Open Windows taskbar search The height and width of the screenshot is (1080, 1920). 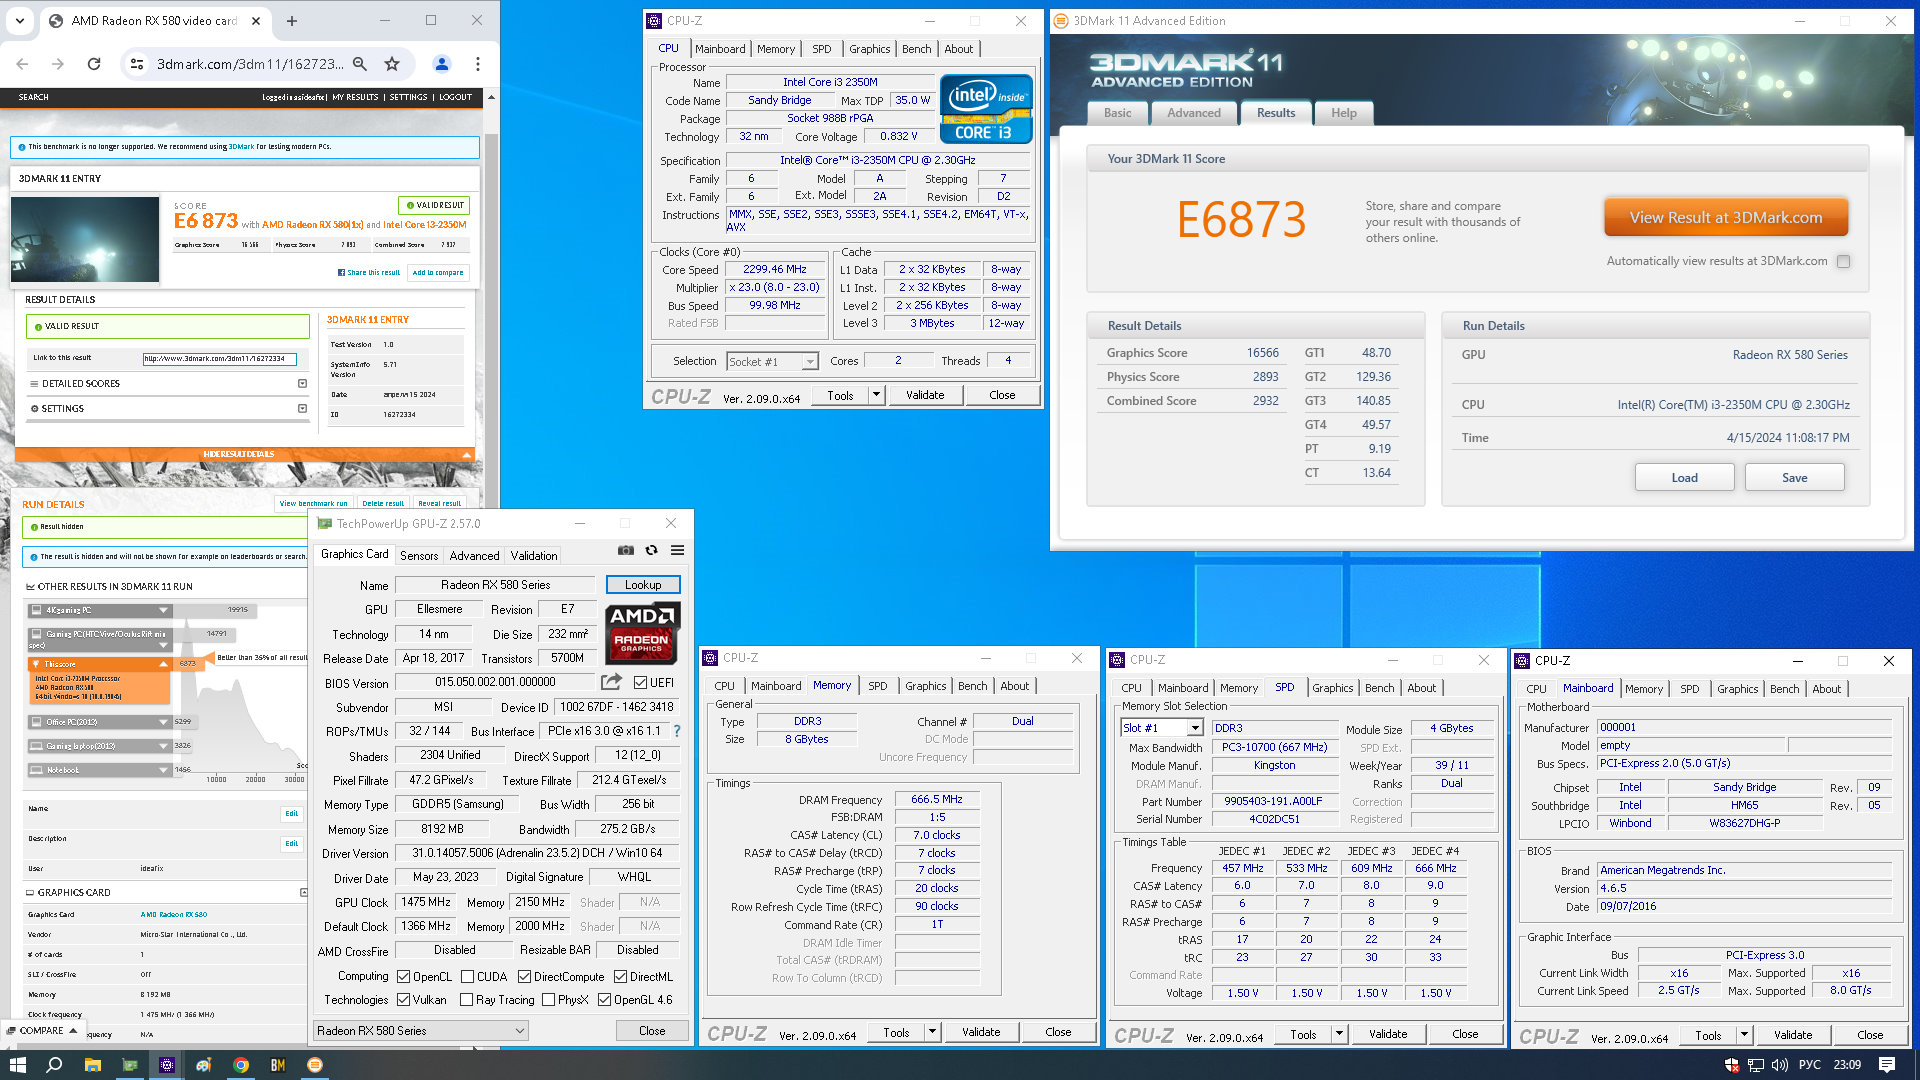pyautogui.click(x=54, y=1065)
